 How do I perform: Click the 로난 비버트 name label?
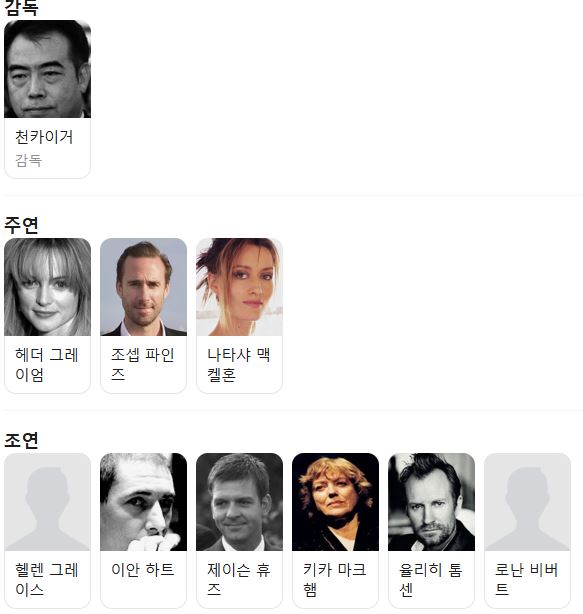click(x=526, y=580)
